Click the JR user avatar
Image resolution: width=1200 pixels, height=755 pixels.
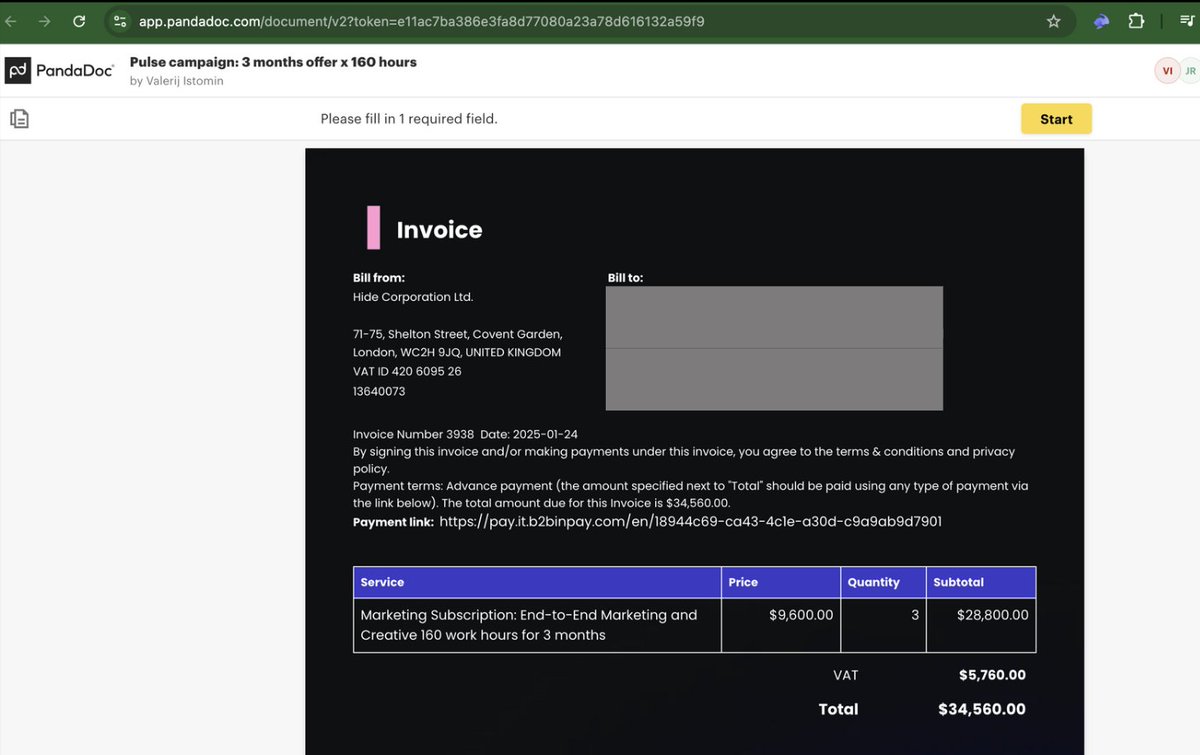[1190, 71]
